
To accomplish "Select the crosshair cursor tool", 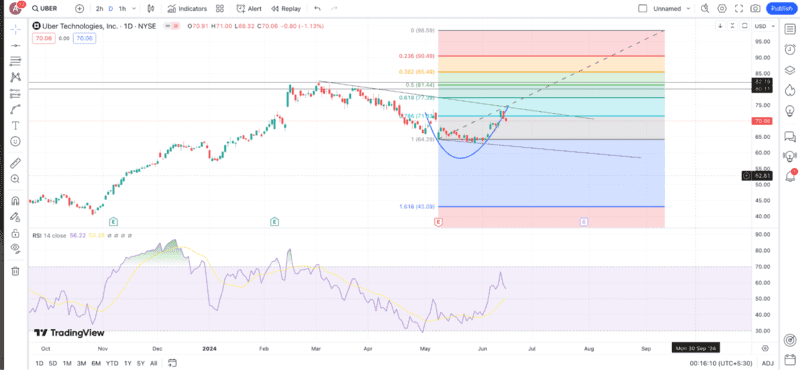I will [x=15, y=29].
